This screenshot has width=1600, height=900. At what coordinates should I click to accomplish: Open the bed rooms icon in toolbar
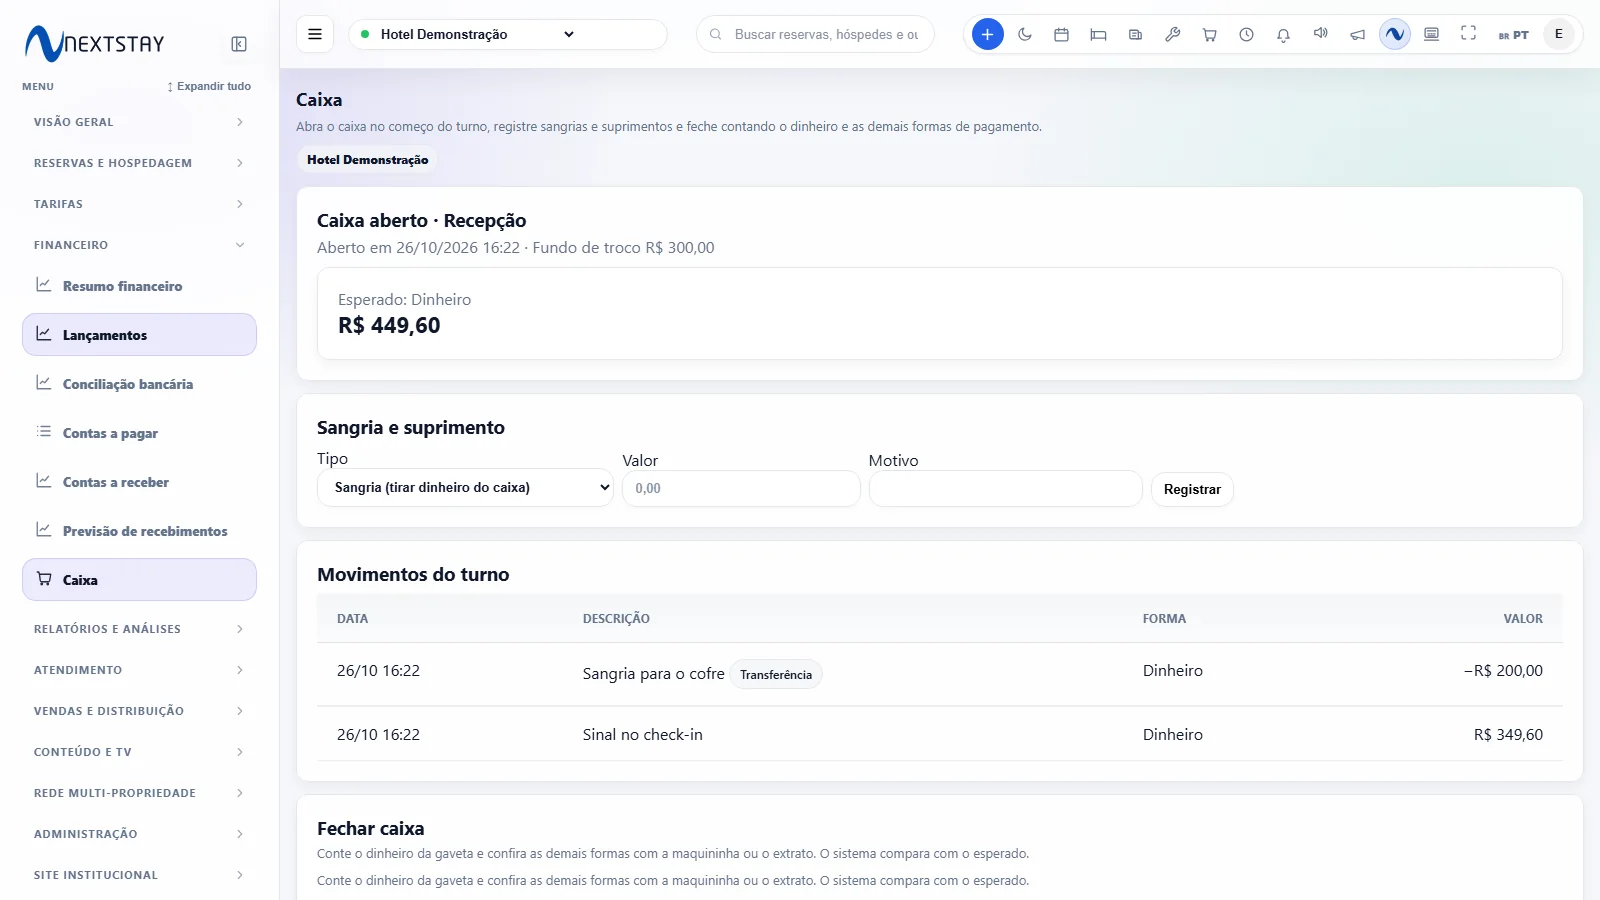(x=1098, y=34)
